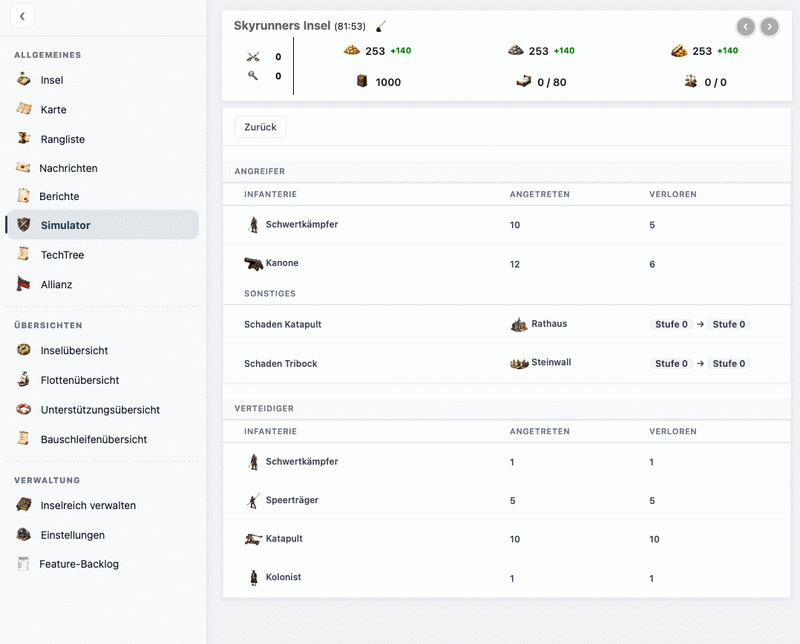Click the defender Schwertkämpfer label
The image size is (800, 644).
tap(302, 461)
